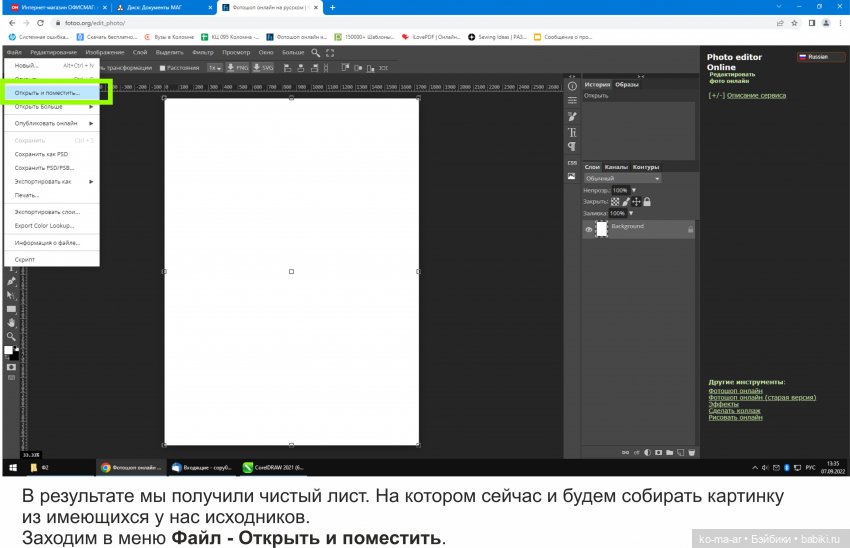Open the Редактирование menu
This screenshot has height=548, width=850.
53,53
